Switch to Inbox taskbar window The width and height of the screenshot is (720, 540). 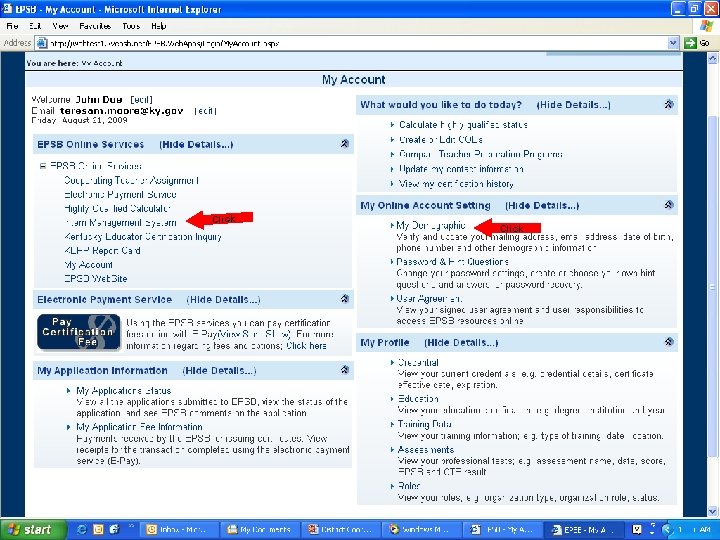[178, 529]
